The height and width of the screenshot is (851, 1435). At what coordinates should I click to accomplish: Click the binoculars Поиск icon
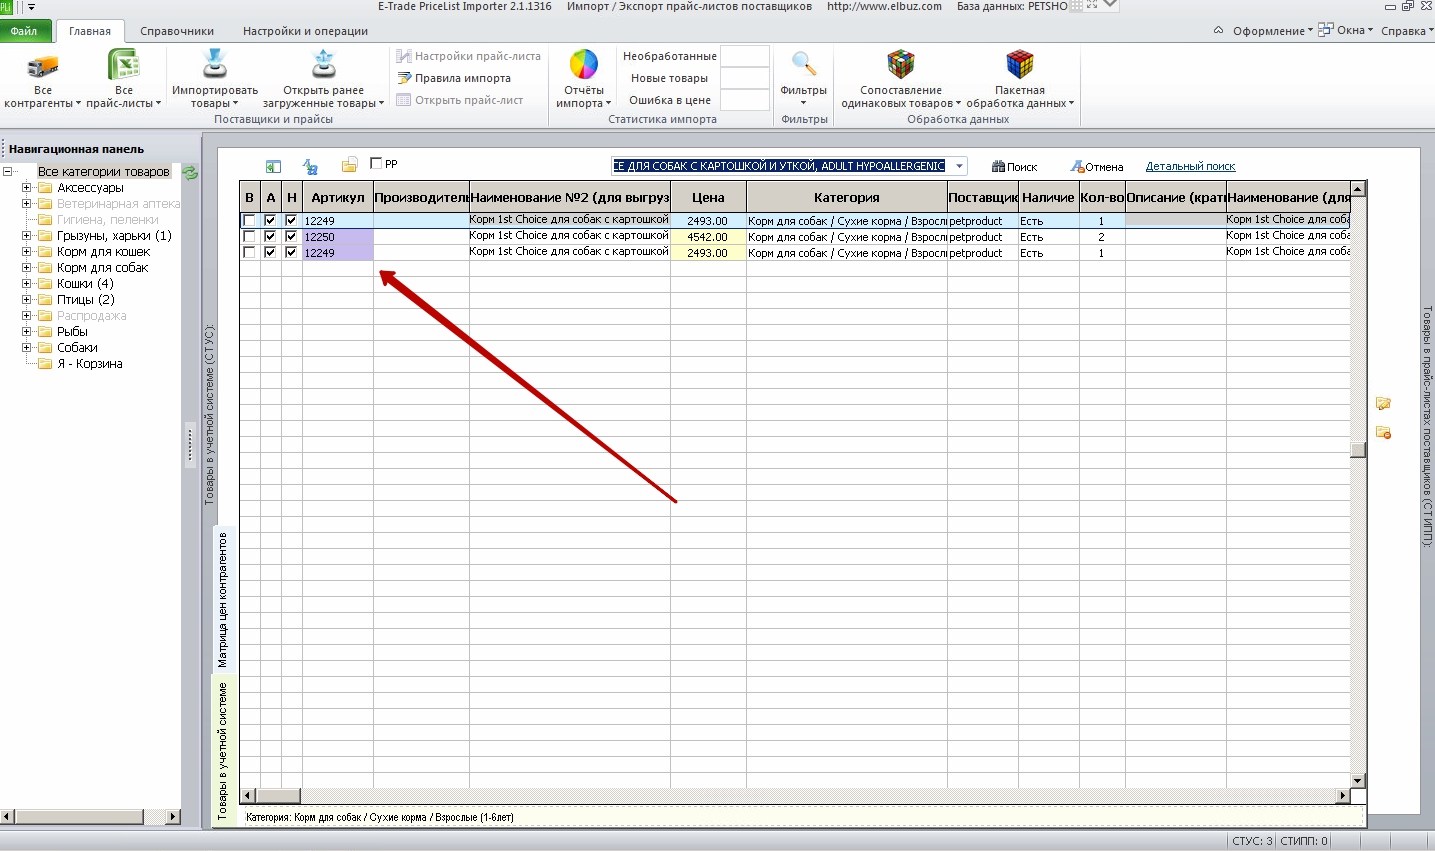pos(998,167)
